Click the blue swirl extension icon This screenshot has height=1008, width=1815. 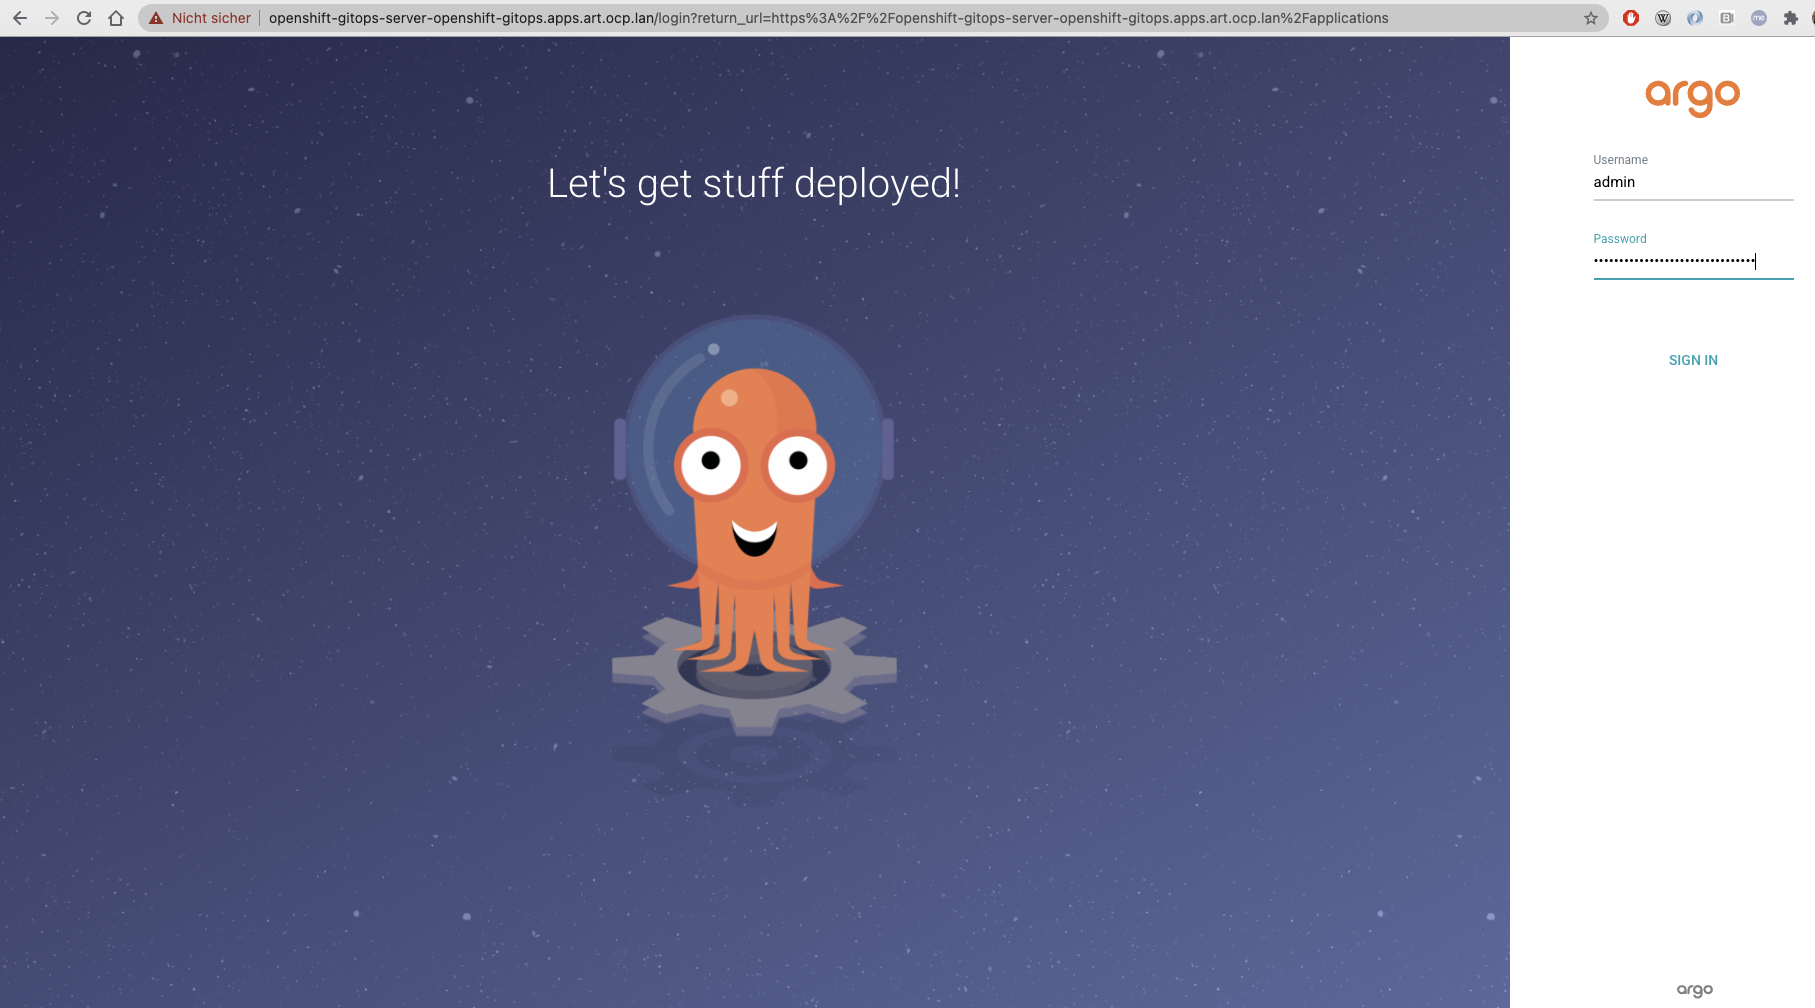pos(1695,18)
